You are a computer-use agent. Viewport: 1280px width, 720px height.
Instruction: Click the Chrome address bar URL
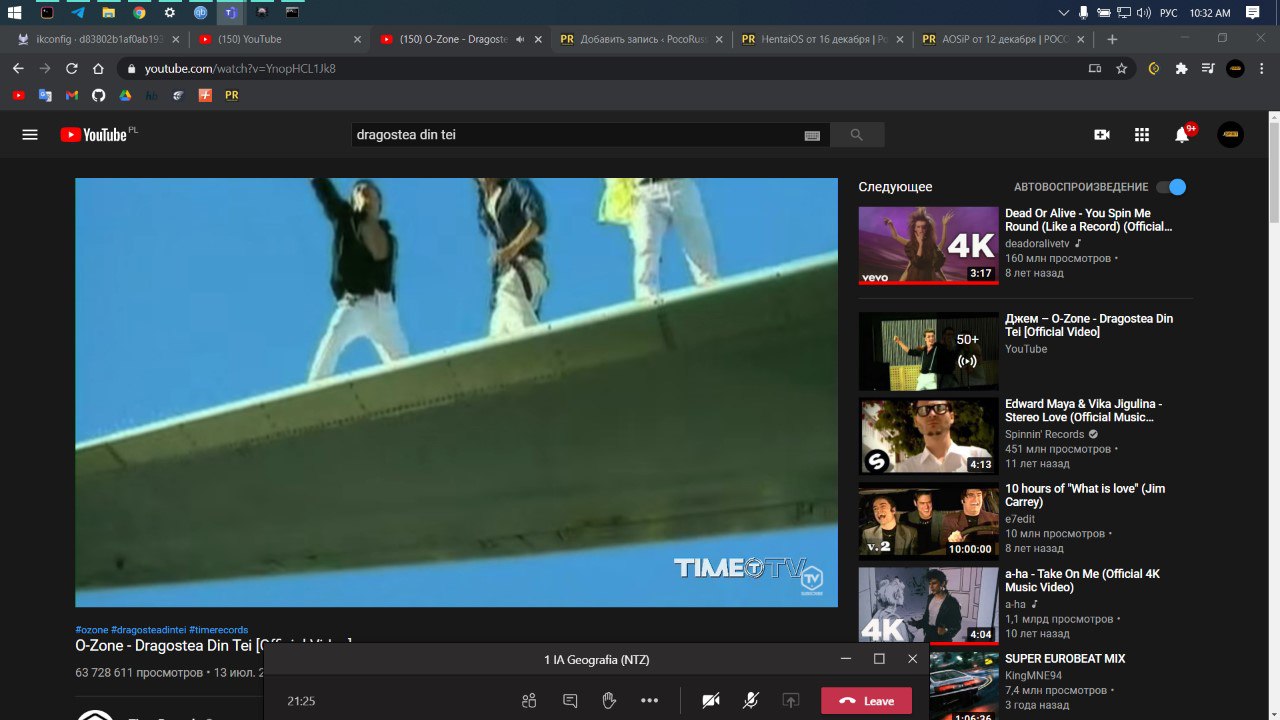tap(240, 69)
